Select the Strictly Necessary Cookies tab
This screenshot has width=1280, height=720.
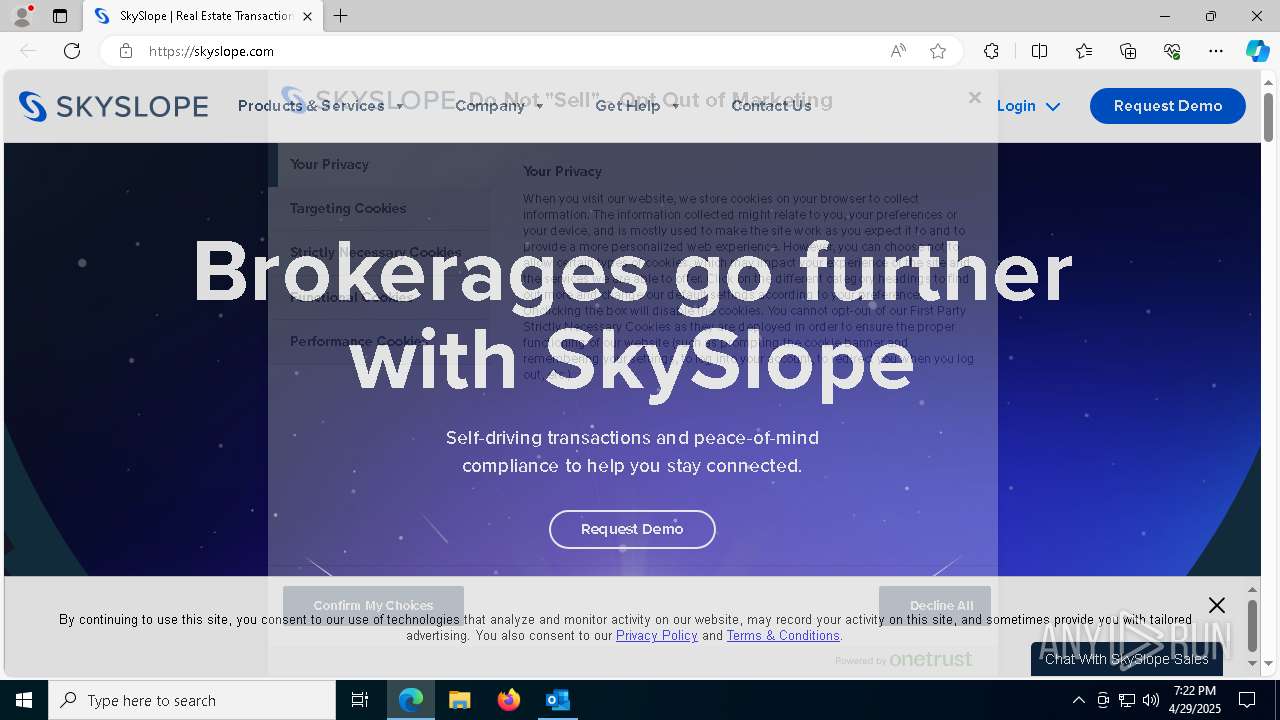379,252
